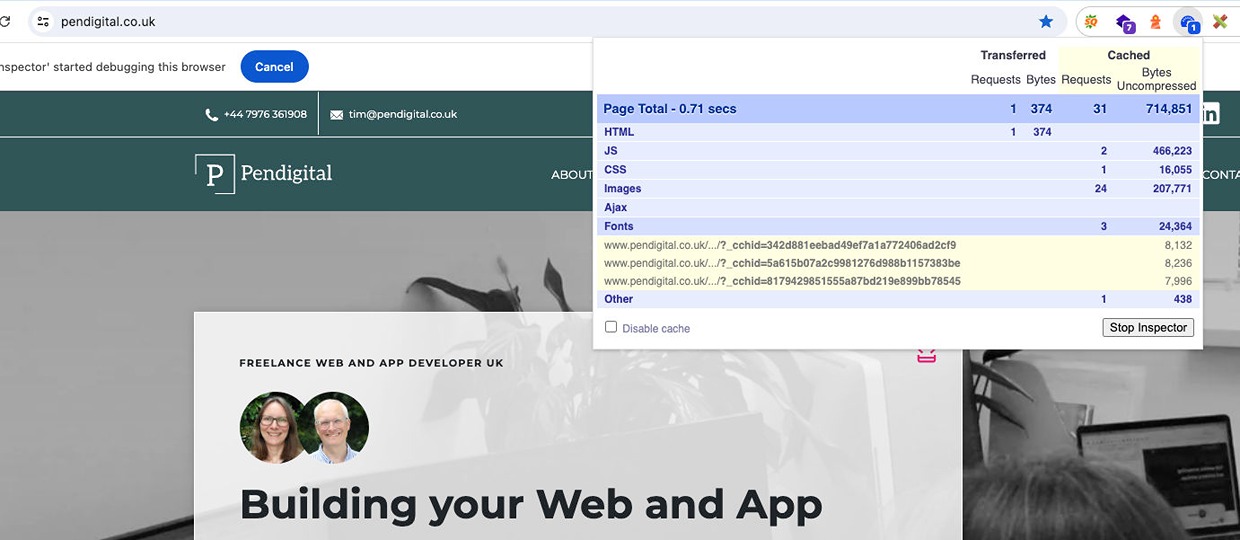The height and width of the screenshot is (540, 1240).
Task: Click the woman's profile photo
Action: click(x=273, y=427)
